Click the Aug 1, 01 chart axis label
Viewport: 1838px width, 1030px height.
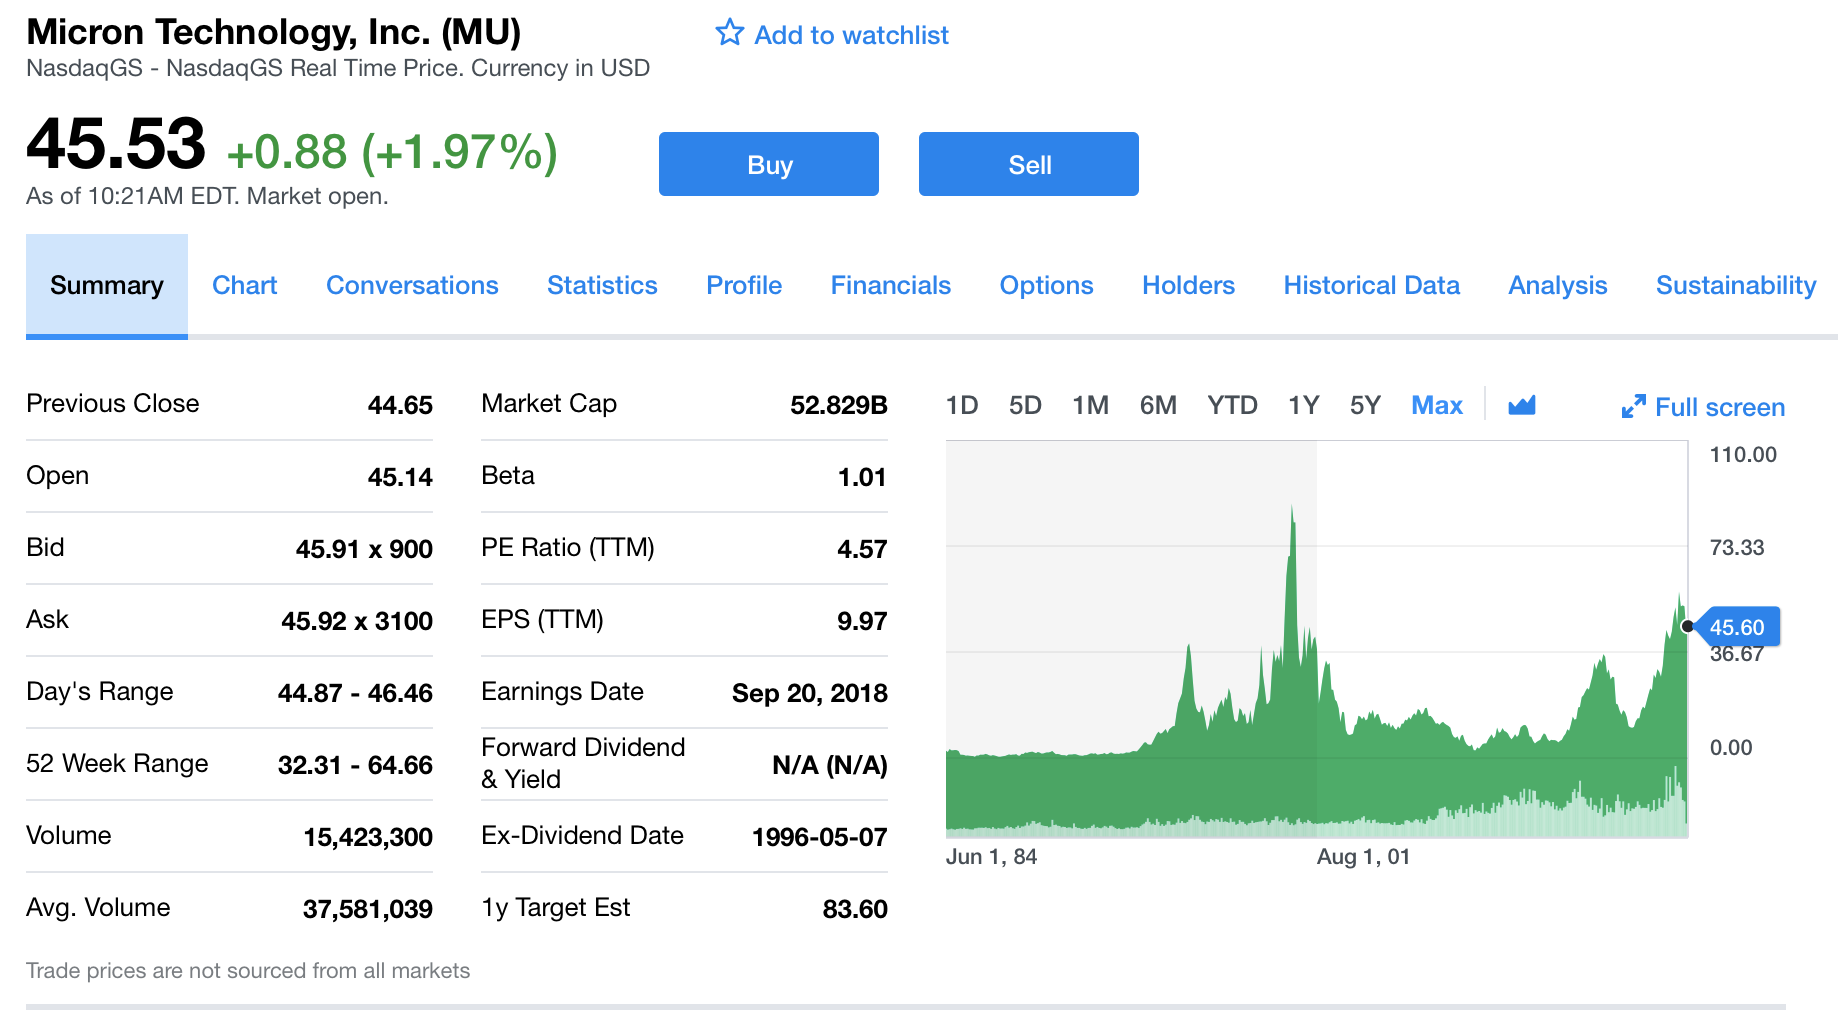(x=1363, y=857)
